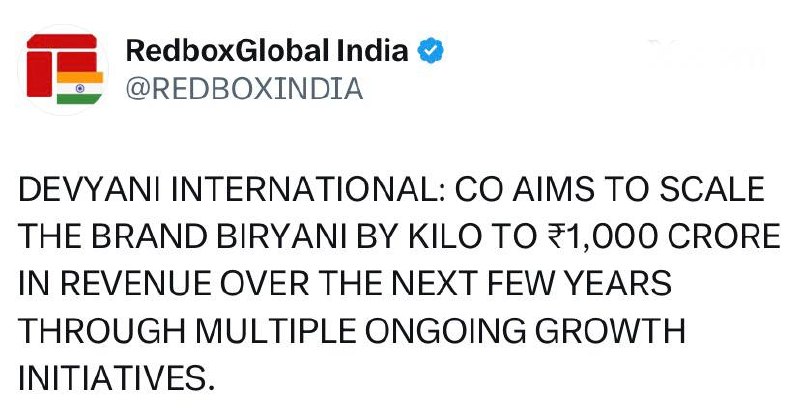This screenshot has width=800, height=418.
Task: Click the word INITIATIVES ending the tweet
Action: tap(116, 378)
